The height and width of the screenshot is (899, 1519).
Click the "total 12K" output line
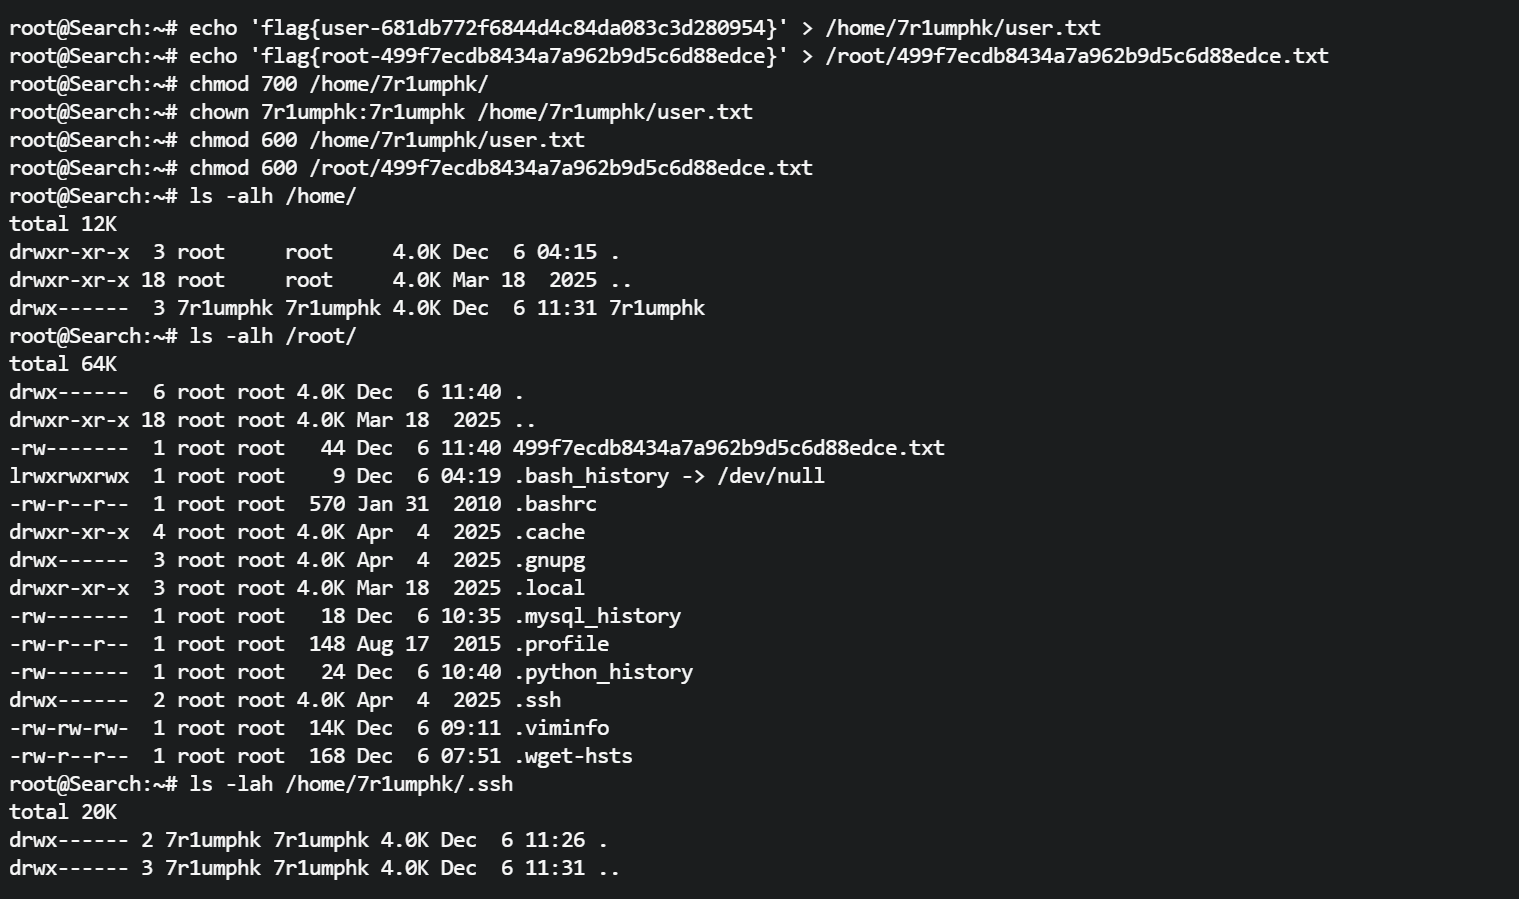[x=63, y=224]
